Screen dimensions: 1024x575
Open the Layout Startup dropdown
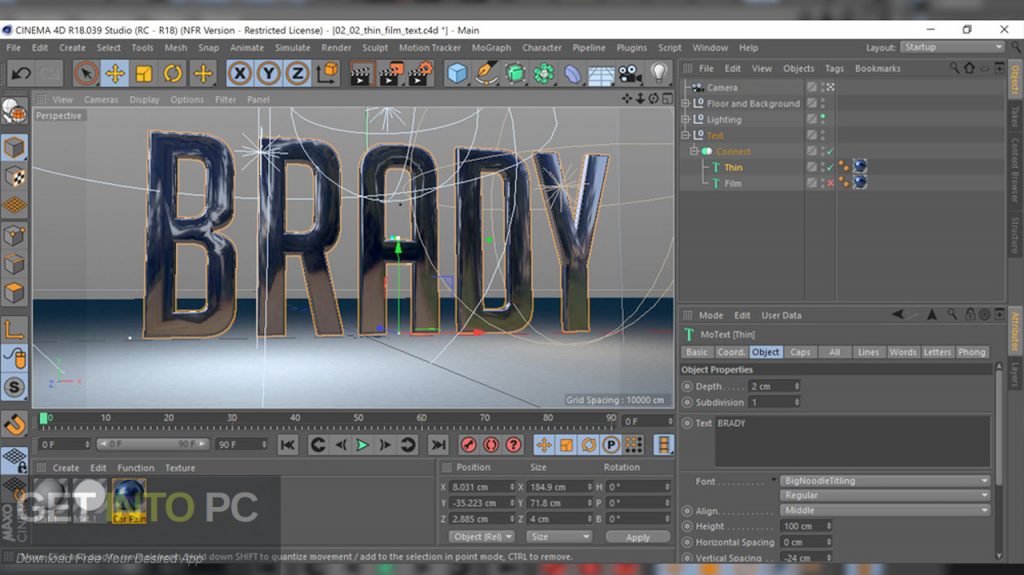click(951, 47)
